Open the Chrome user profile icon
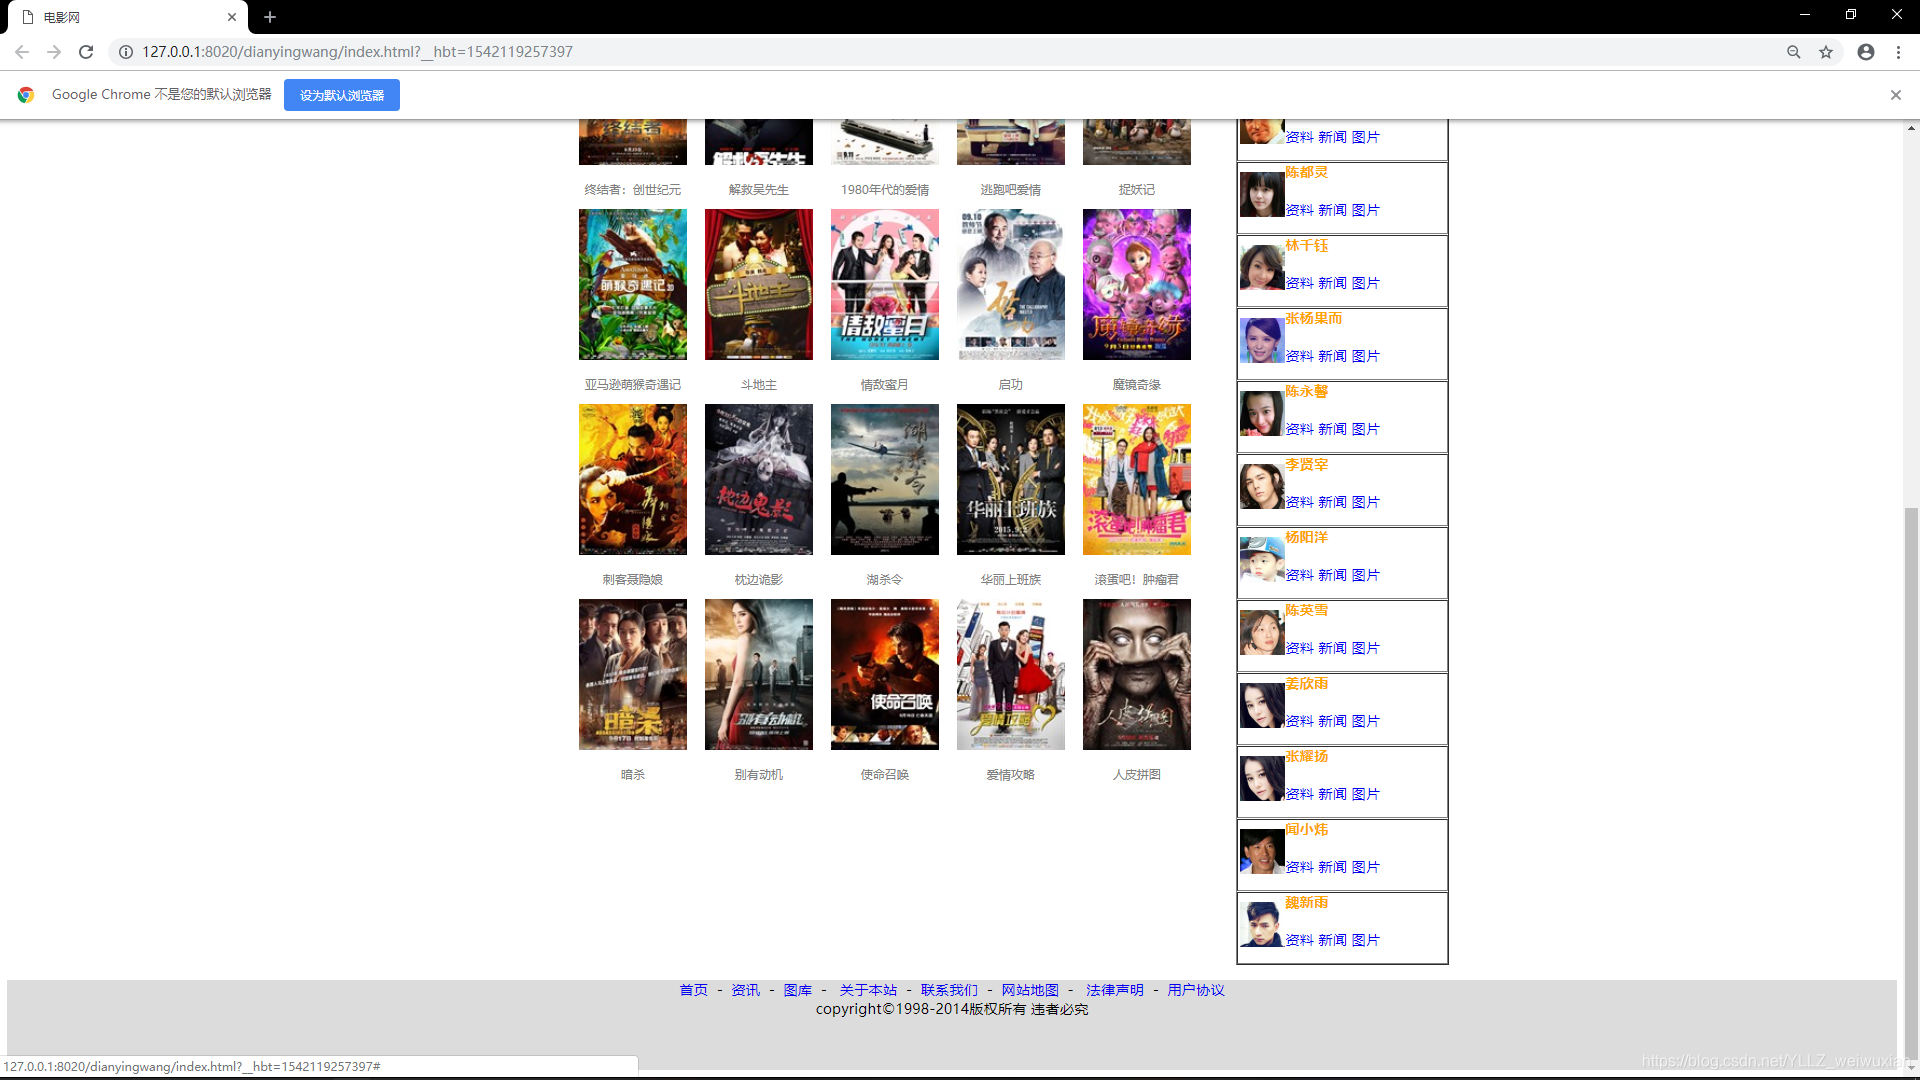Image resolution: width=1920 pixels, height=1080 pixels. (1865, 52)
